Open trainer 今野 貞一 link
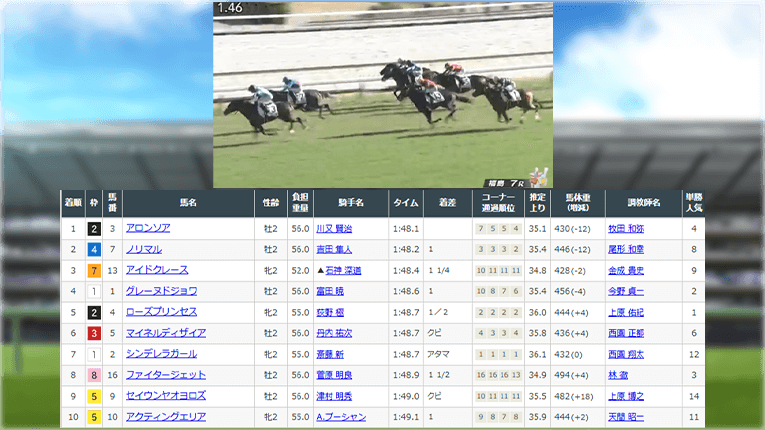Screen dimensions: 765x430 pos(626,291)
